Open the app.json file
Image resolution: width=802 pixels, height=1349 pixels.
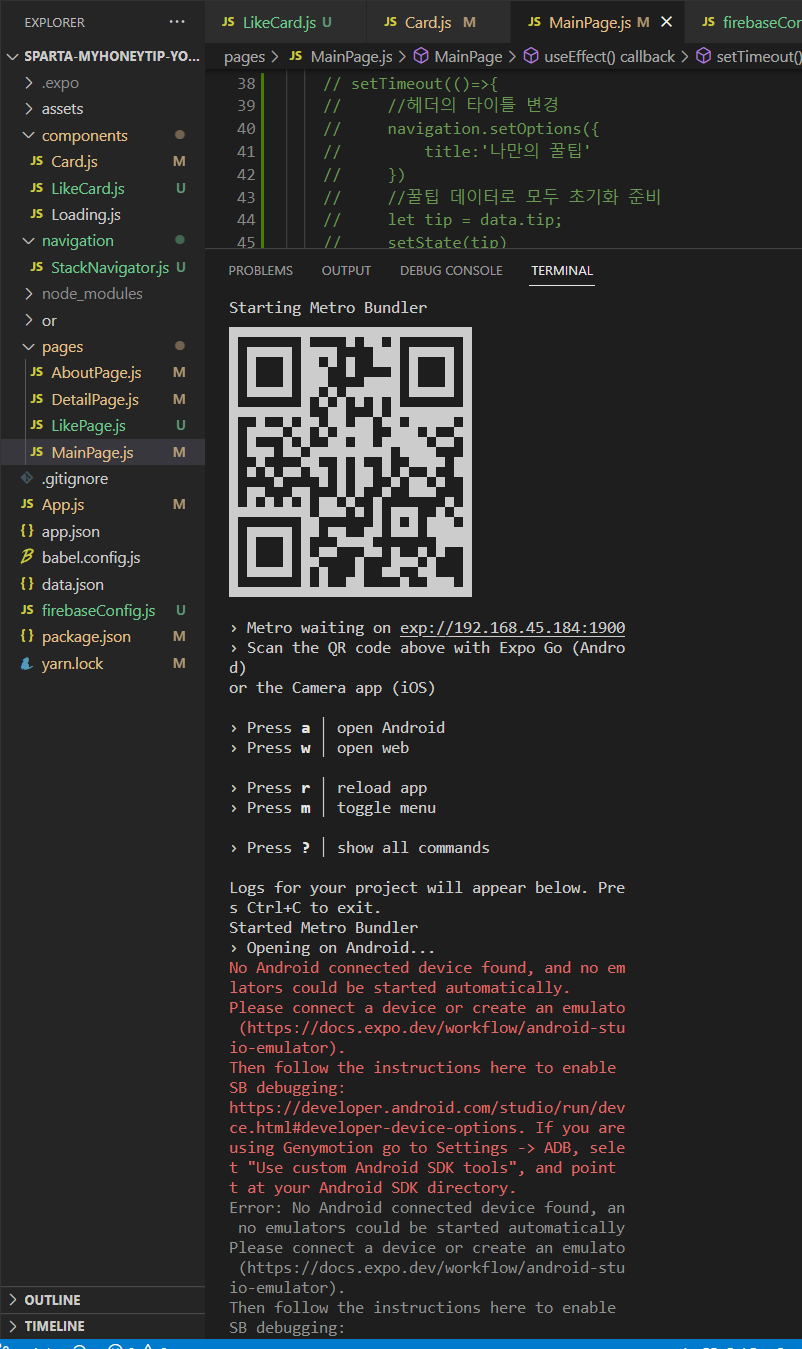102,532
